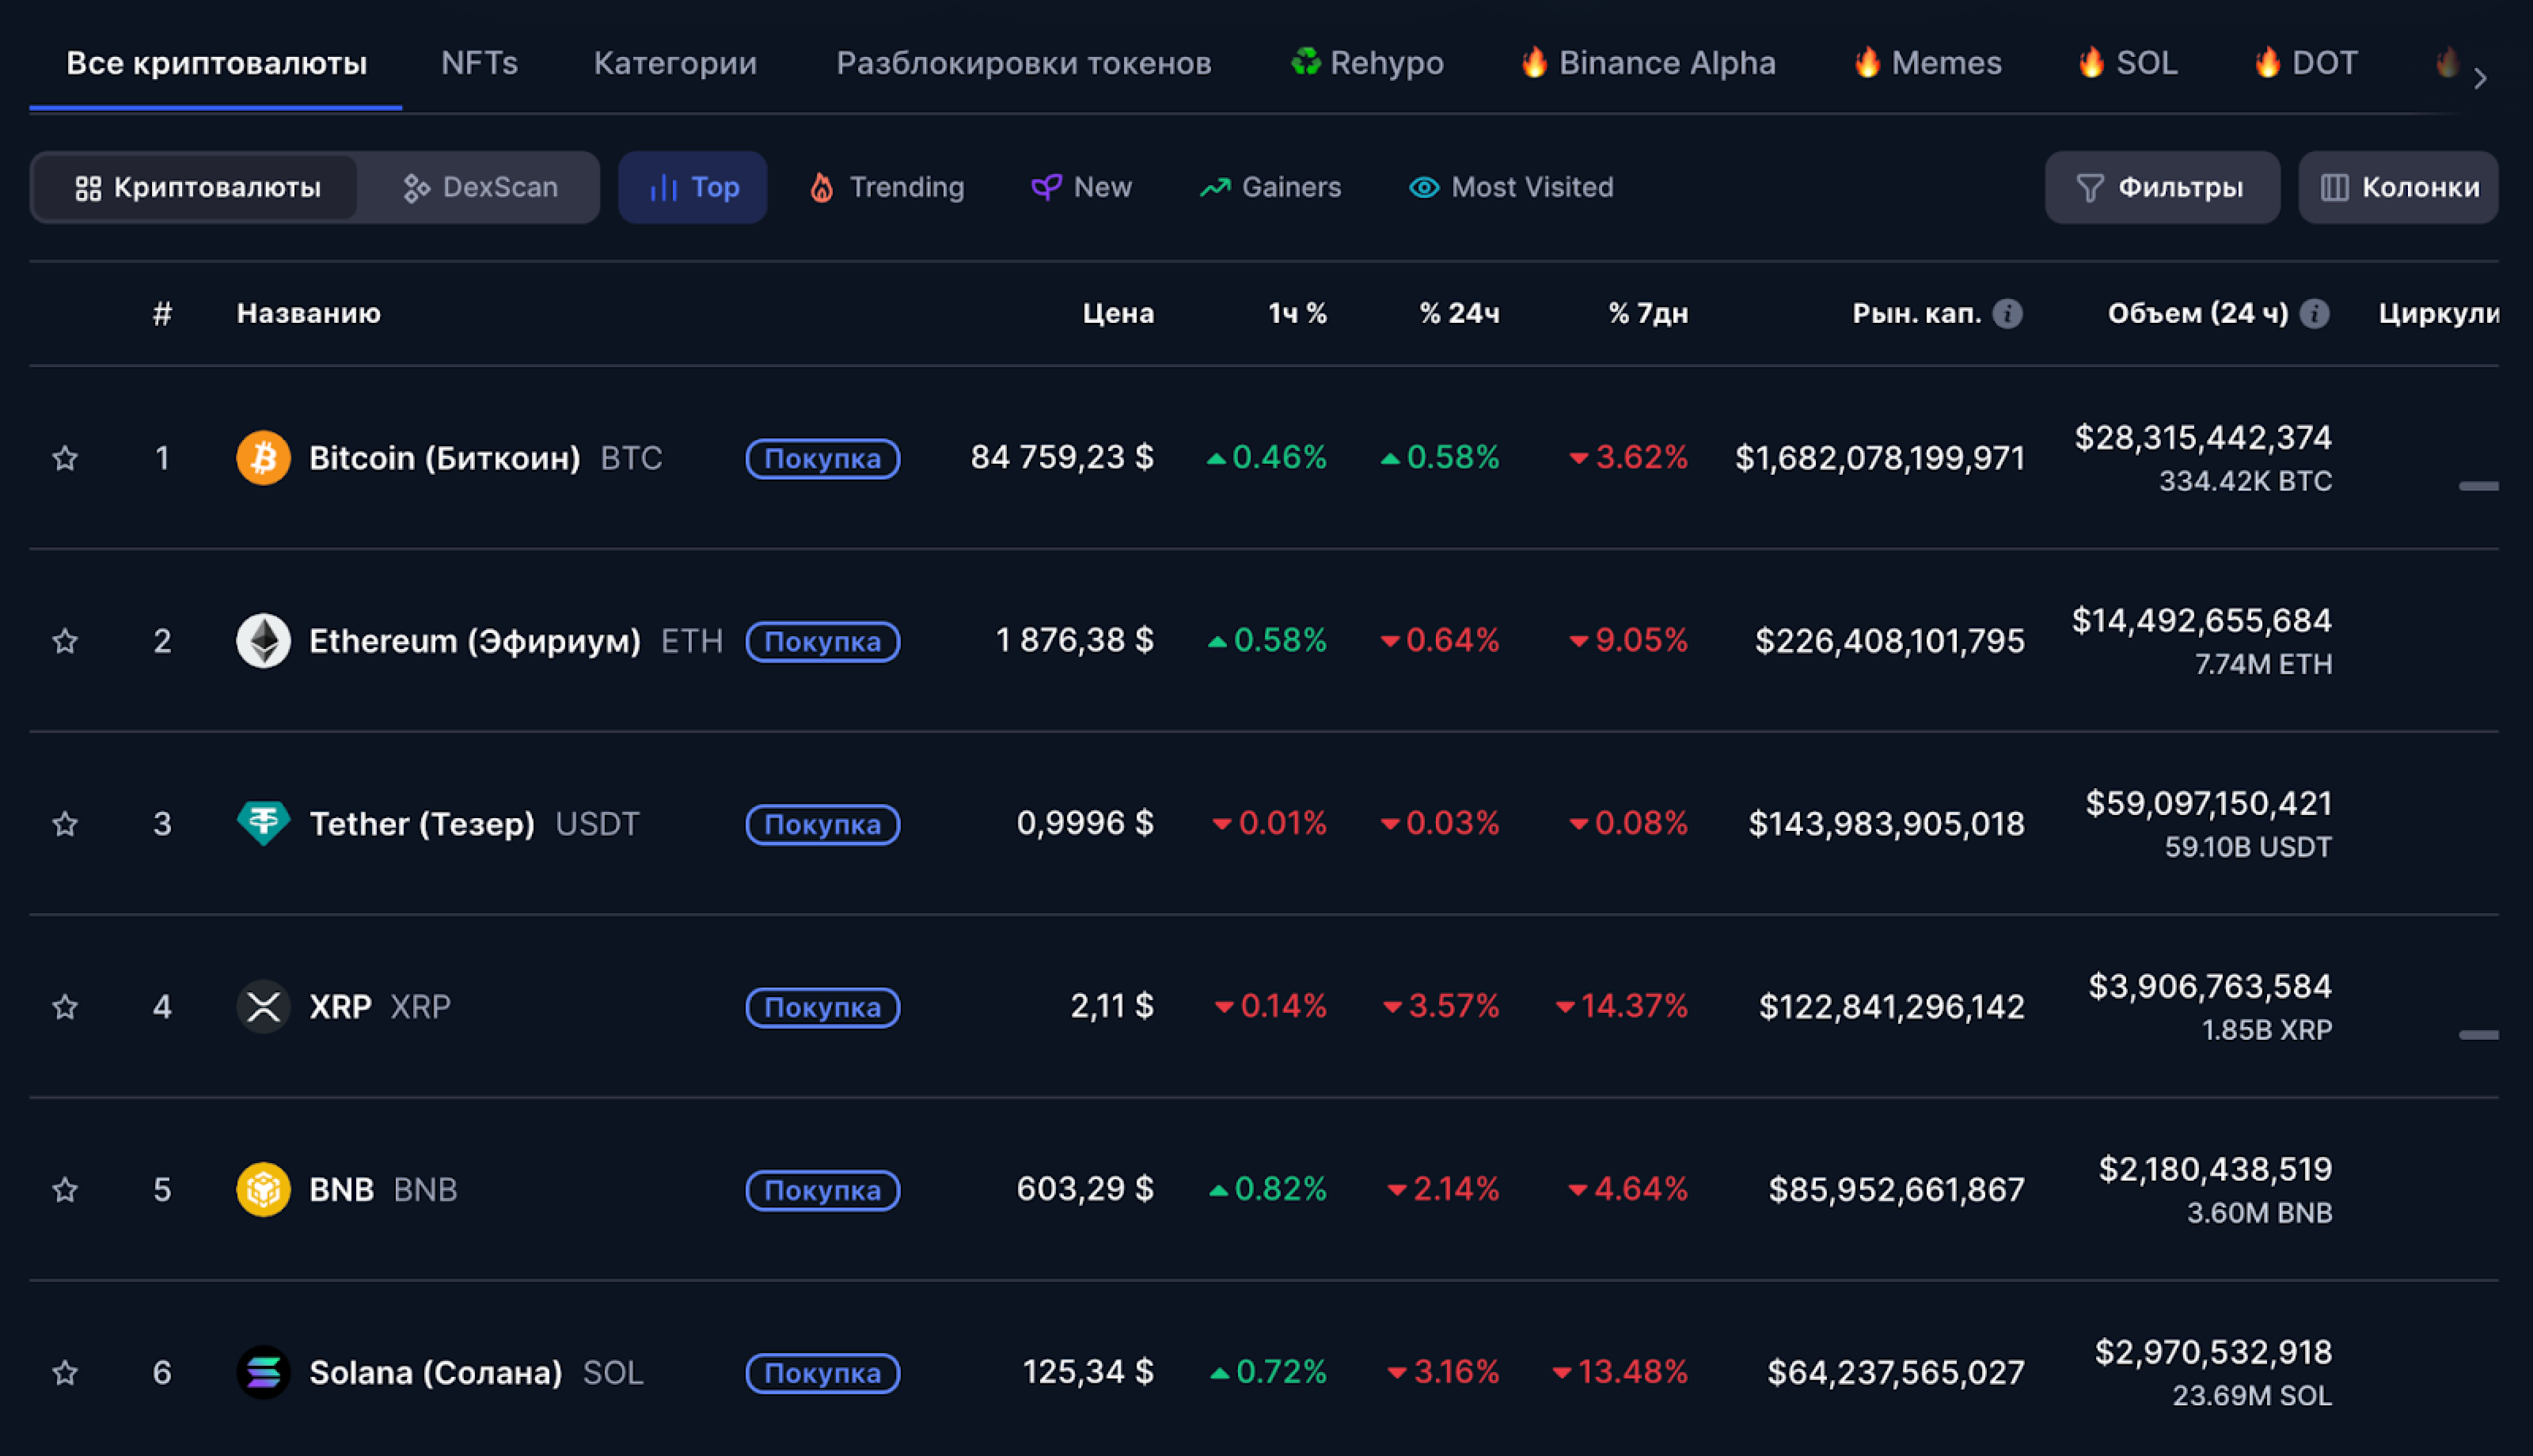
Task: Sort by Объем (24 ч) column header
Action: coord(2198,314)
